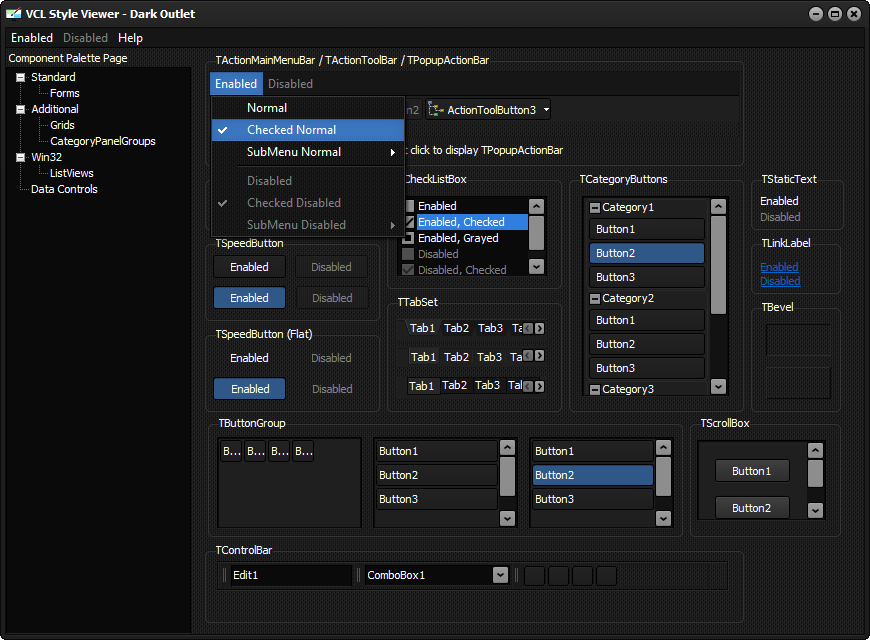Click TScrollBox scroll down arrow
The image size is (870, 640).
pyautogui.click(x=815, y=510)
